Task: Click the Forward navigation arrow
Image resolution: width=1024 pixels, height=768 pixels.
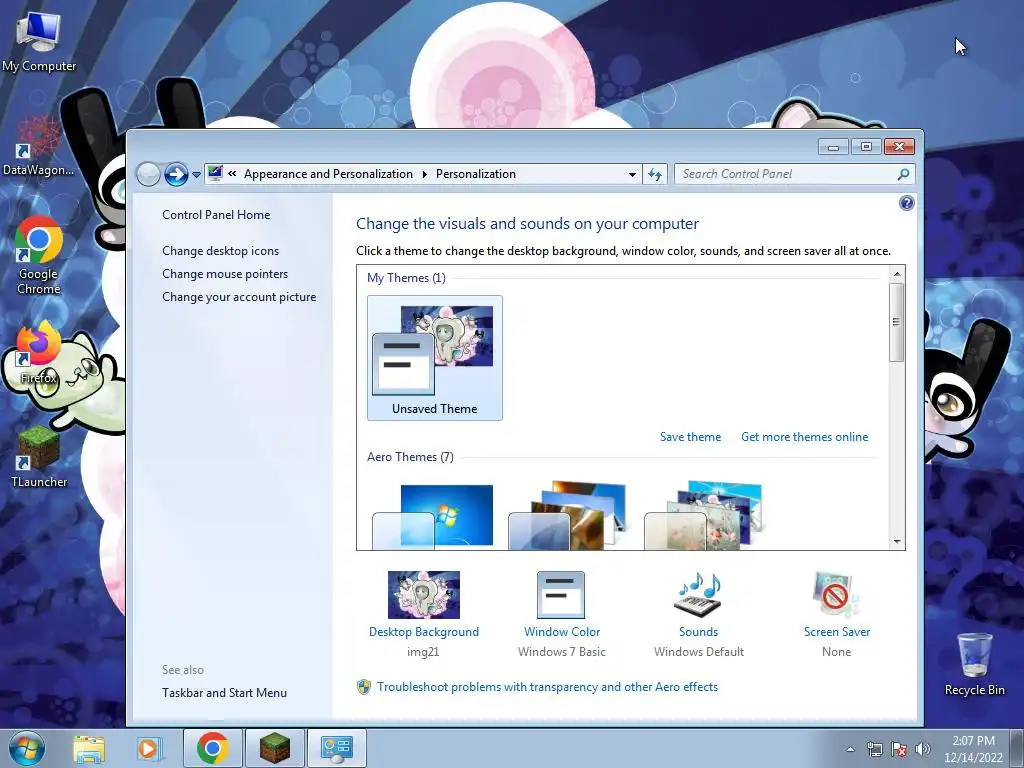Action: [176, 174]
